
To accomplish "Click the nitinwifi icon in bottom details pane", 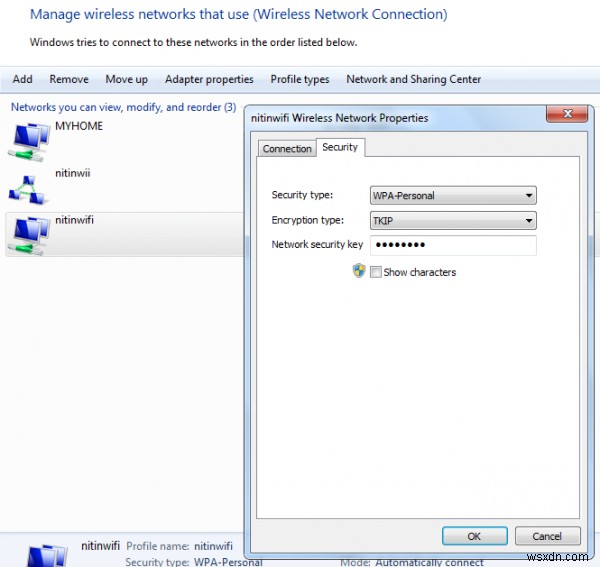I will click(47, 556).
